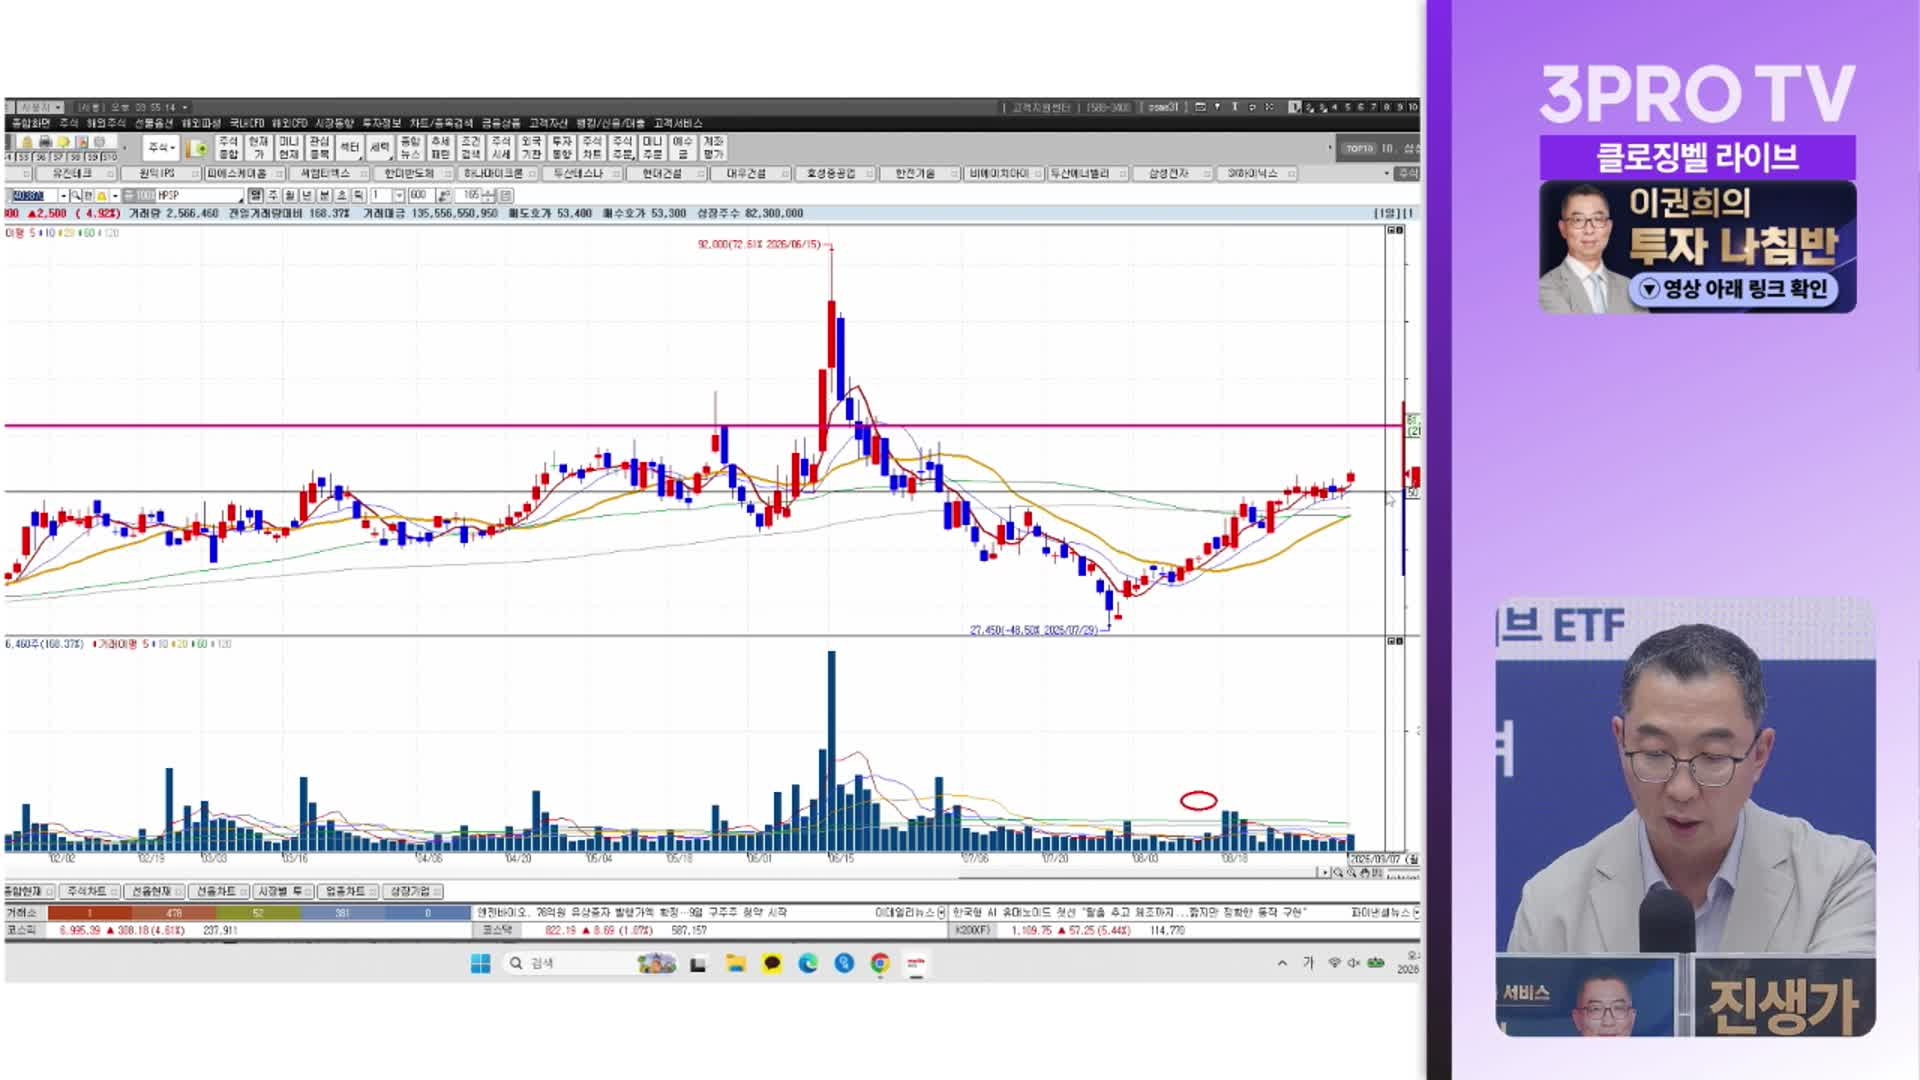
Task: Open the 해외주식 menu
Action: [x=106, y=123]
